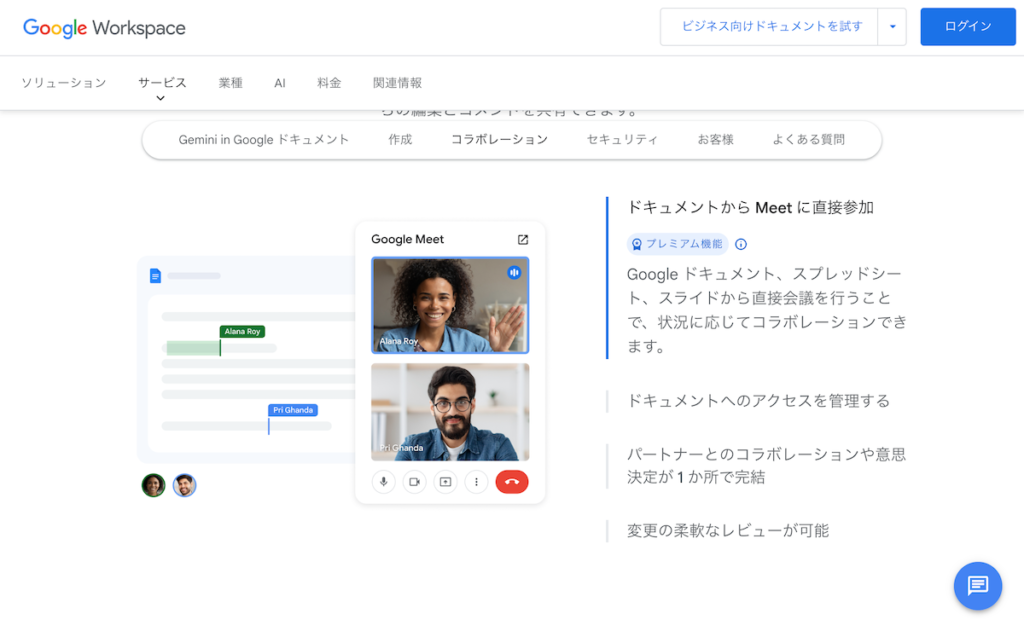Image resolution: width=1024 pixels, height=631 pixels.
Task: Click the speaking indicator on Alana Roy's video
Action: click(514, 272)
